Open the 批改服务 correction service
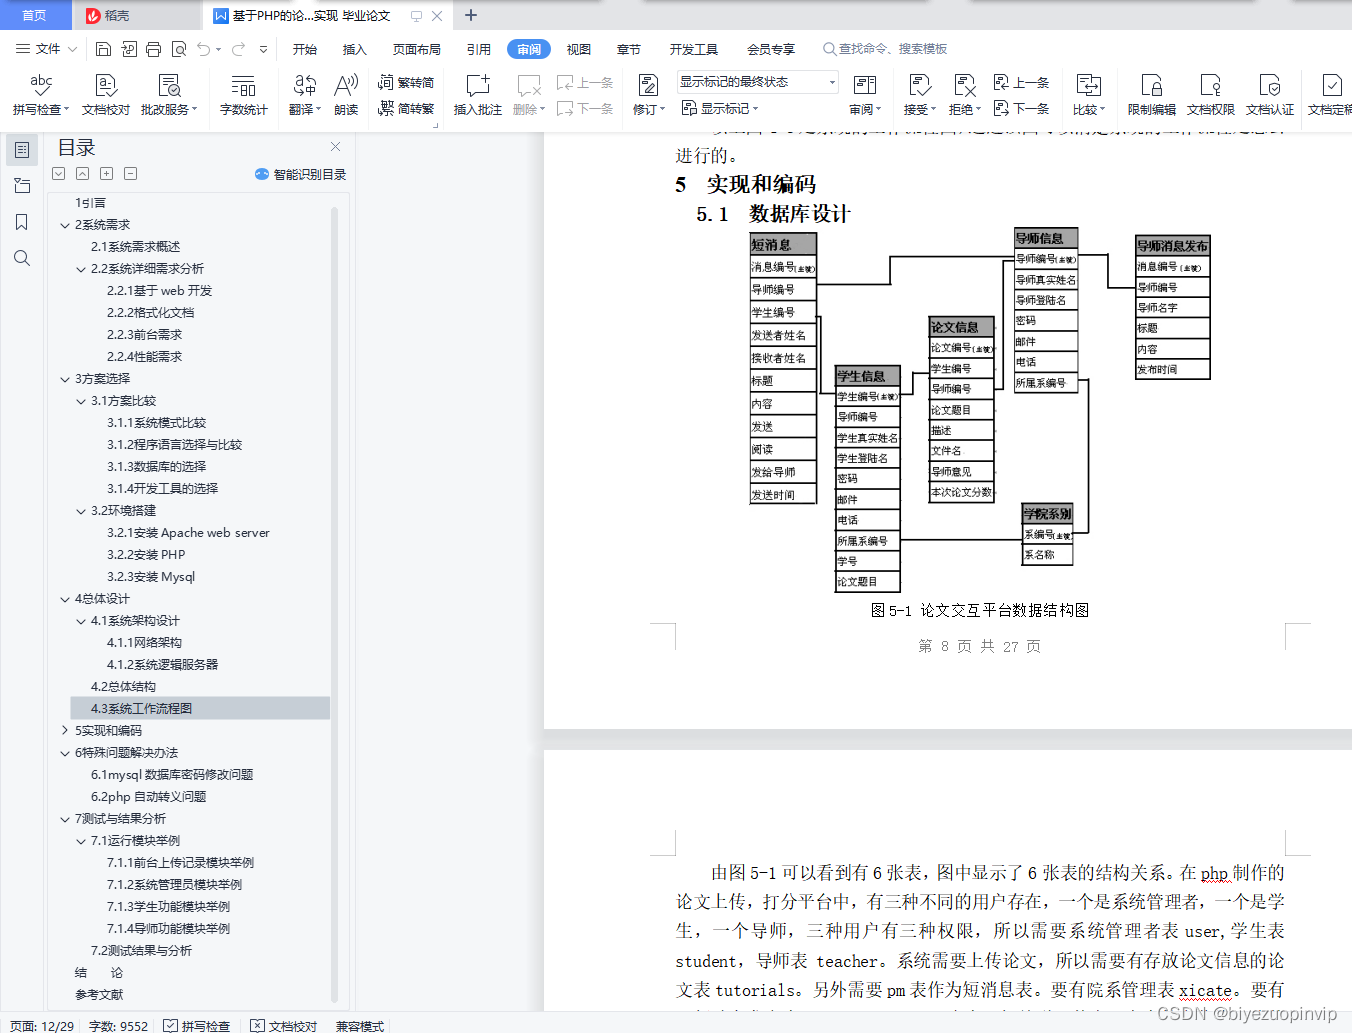 click(x=169, y=95)
